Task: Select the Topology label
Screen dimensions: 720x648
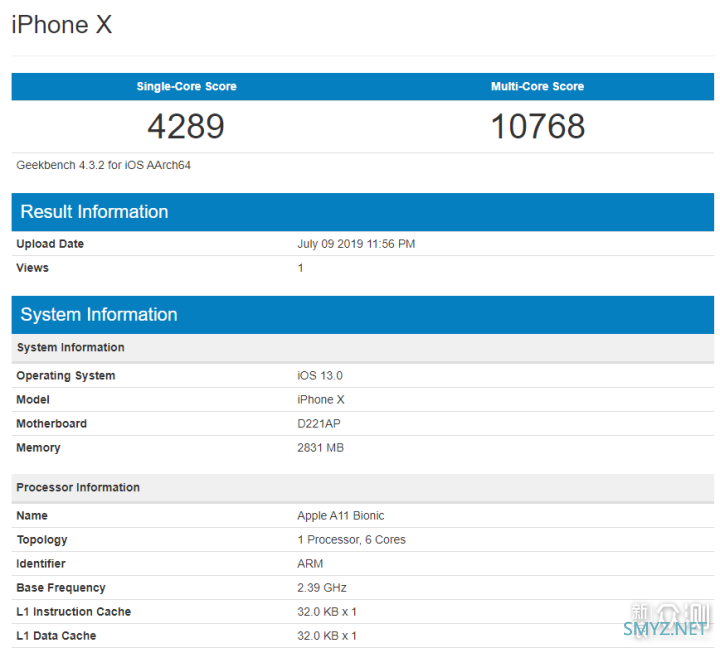Action: [x=42, y=540]
